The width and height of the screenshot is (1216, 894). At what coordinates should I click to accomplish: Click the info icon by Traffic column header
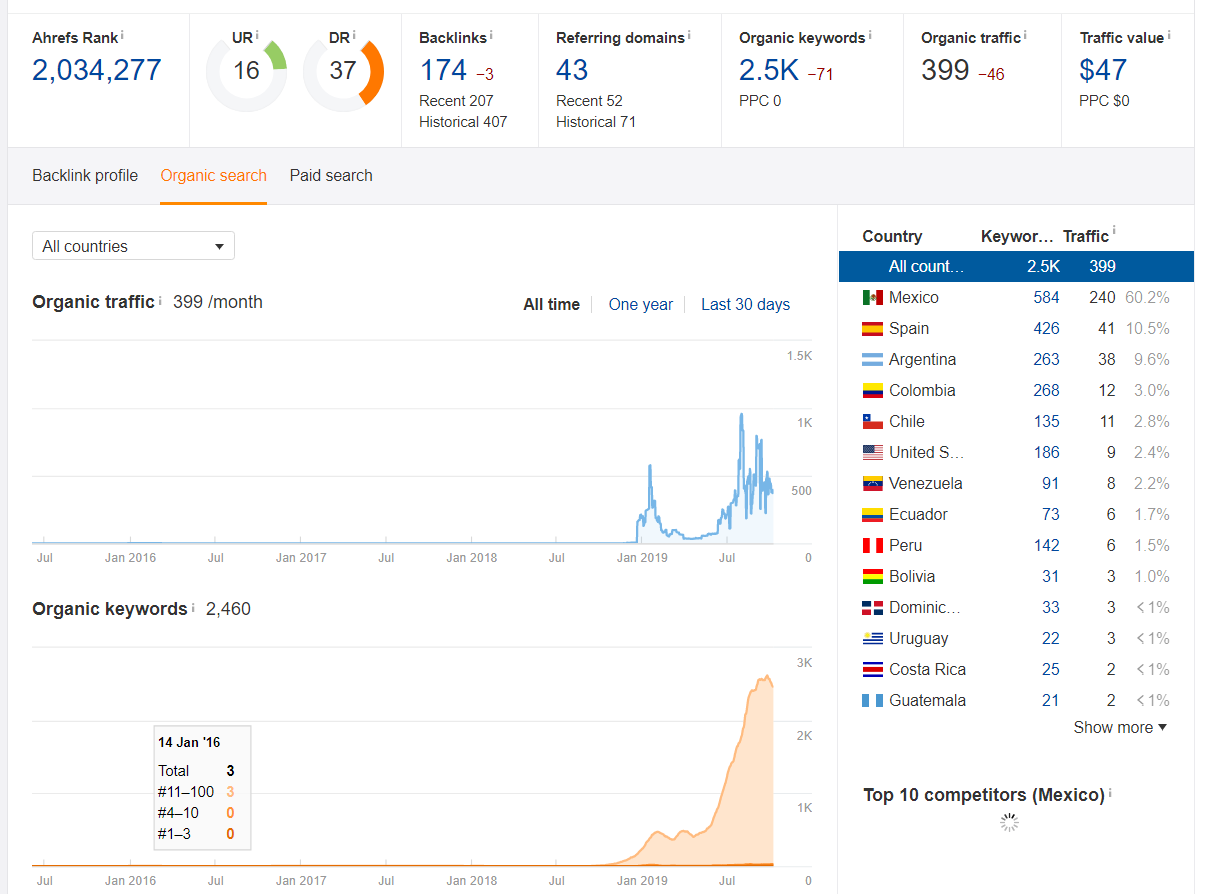(1114, 231)
